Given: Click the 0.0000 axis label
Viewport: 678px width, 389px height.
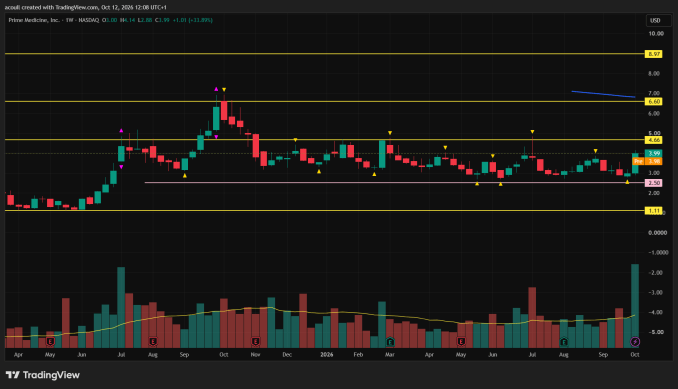Looking at the screenshot, I should click(657, 233).
